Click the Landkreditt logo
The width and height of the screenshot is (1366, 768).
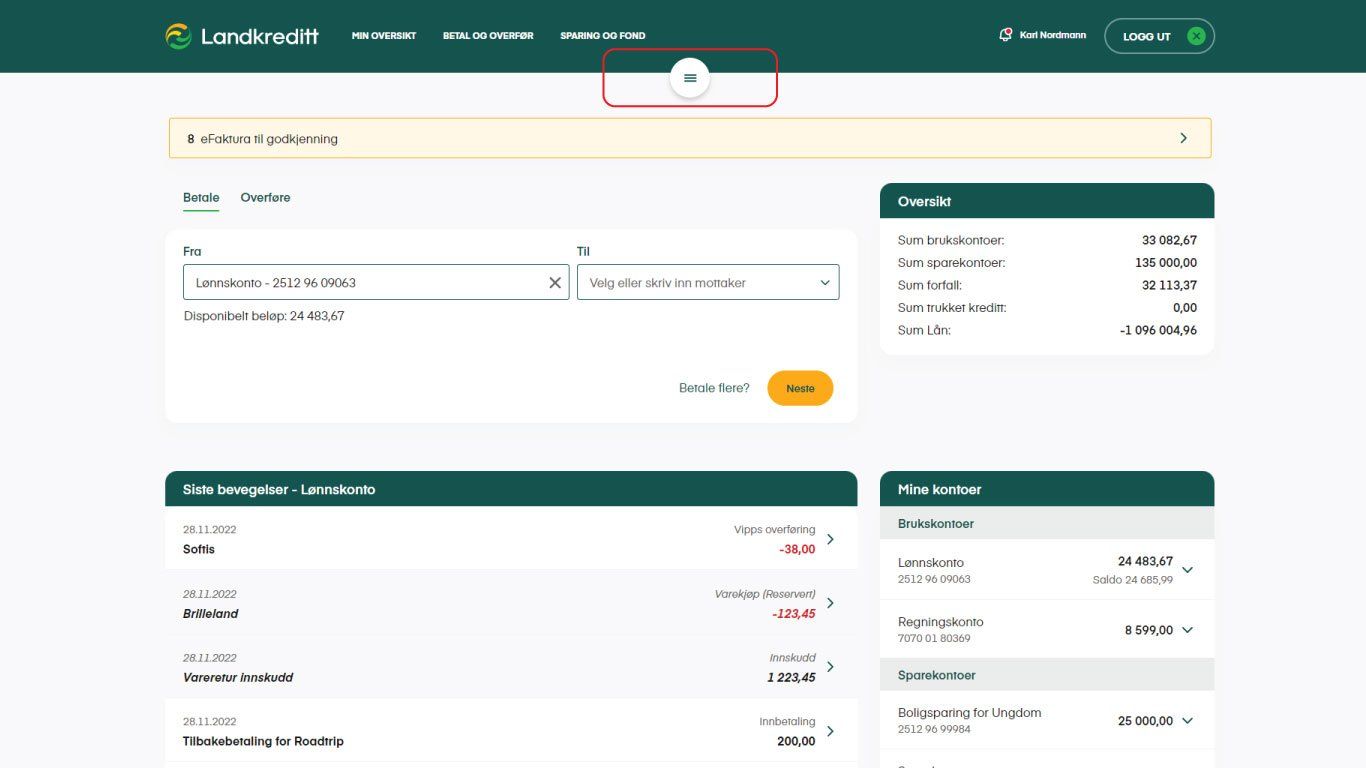coord(242,36)
